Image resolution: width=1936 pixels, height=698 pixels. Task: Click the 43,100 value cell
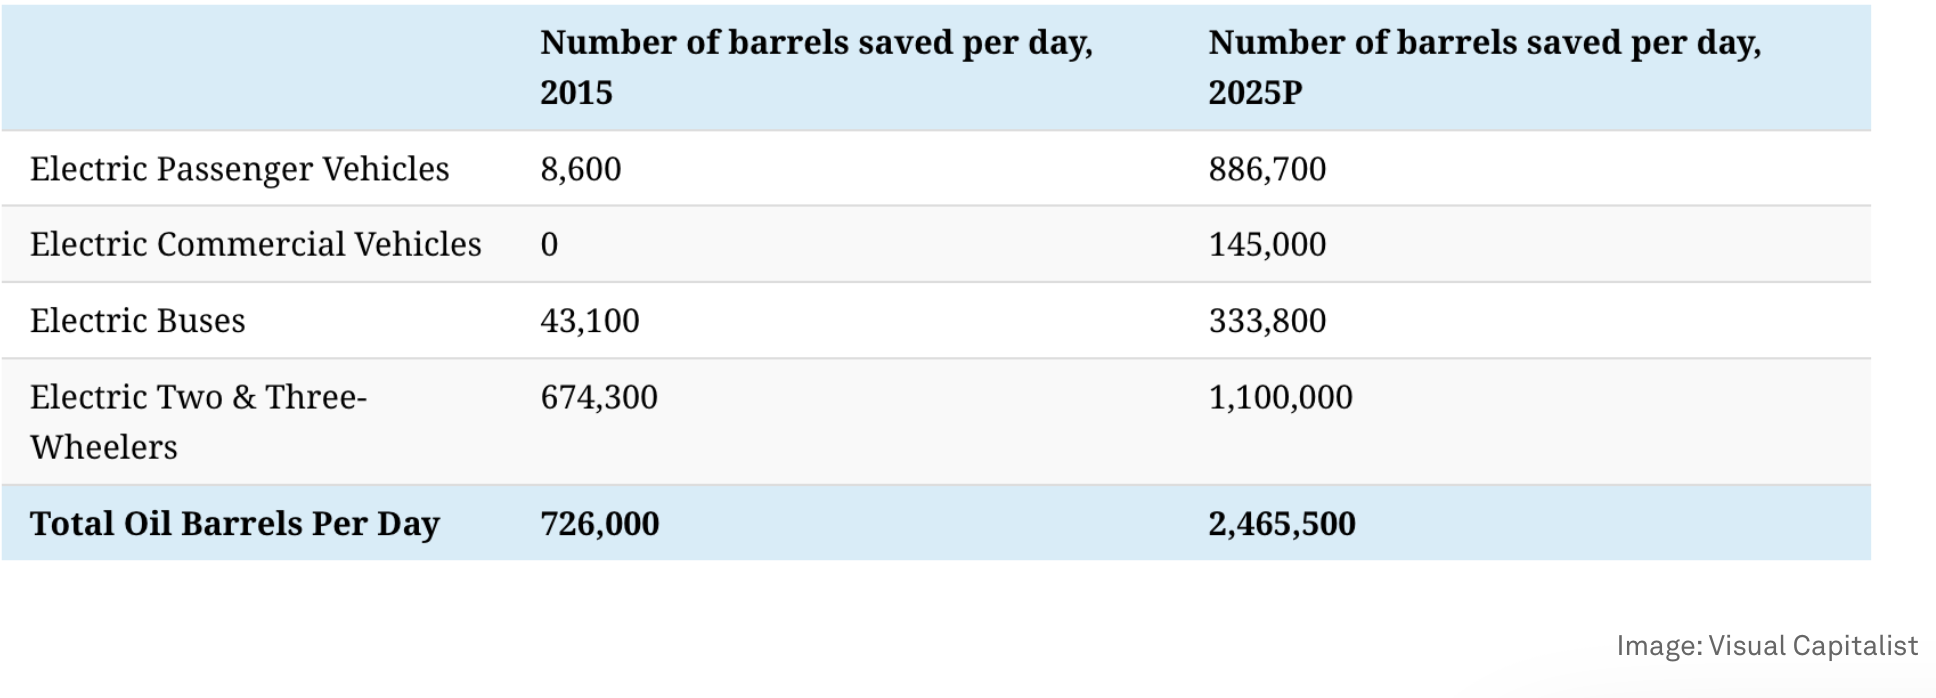coord(589,321)
